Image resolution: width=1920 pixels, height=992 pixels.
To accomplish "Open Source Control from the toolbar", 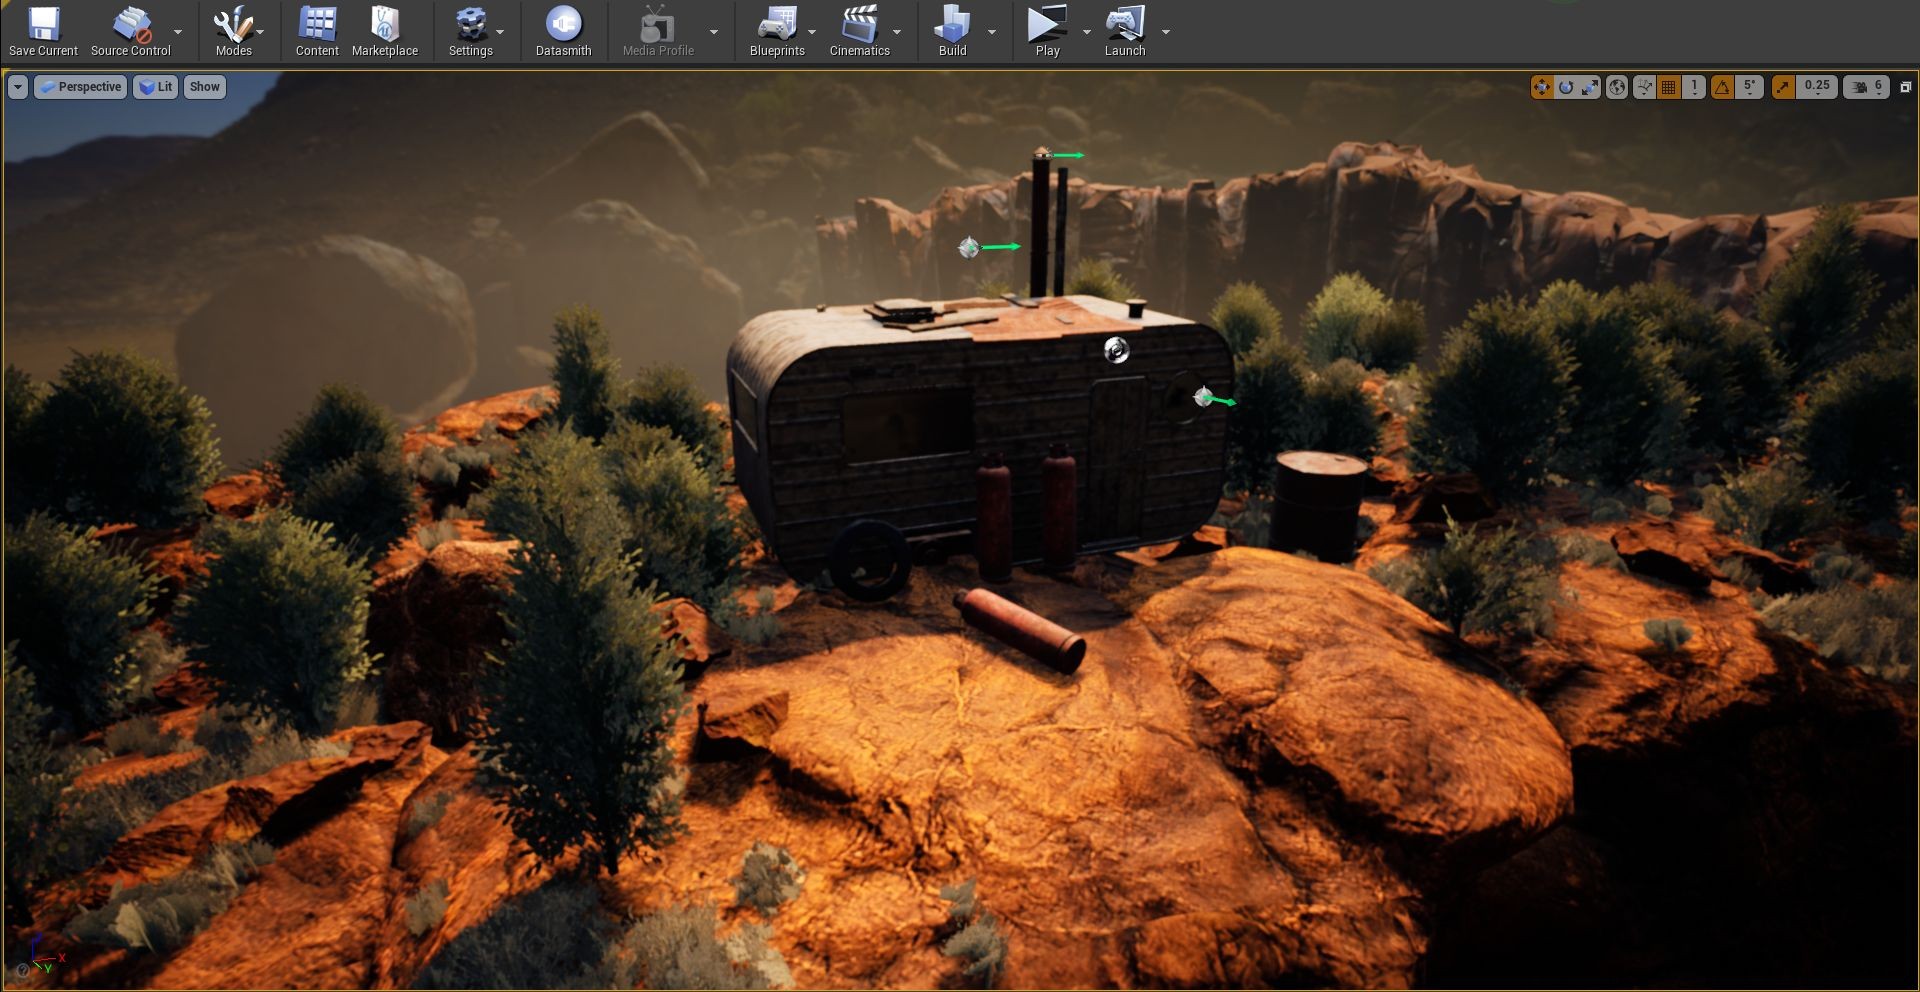I will (x=130, y=31).
